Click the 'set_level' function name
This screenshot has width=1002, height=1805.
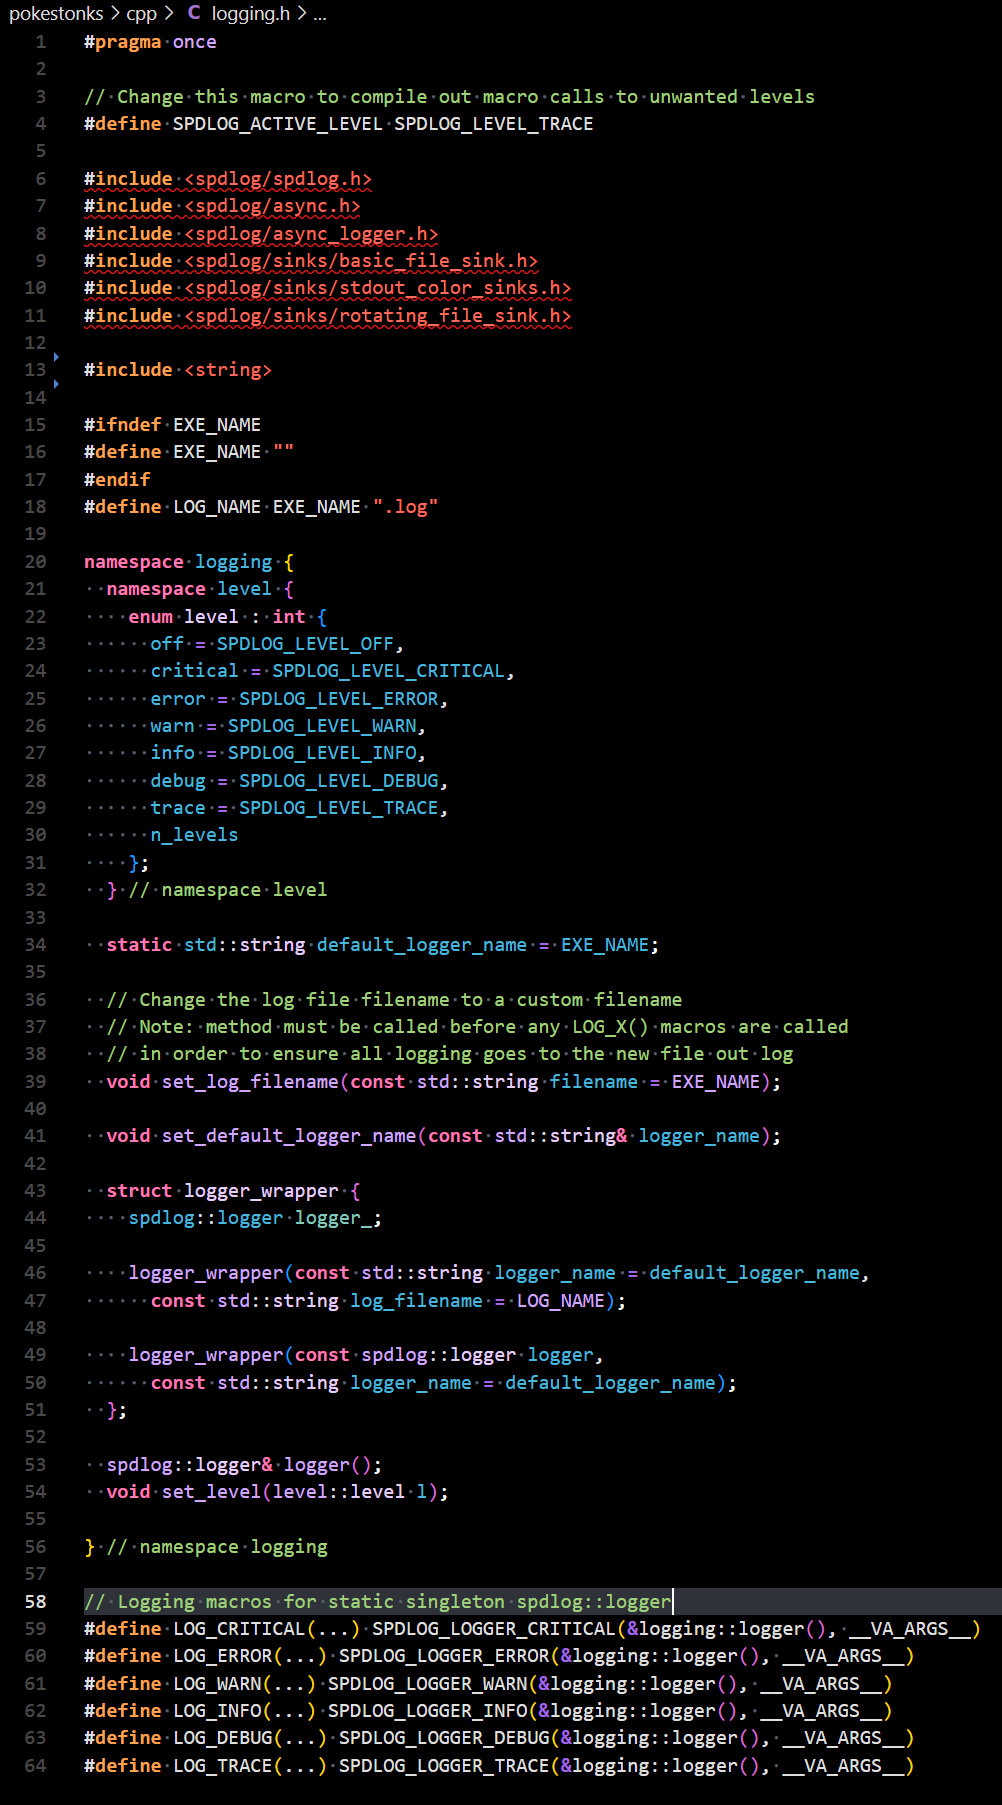point(211,1491)
